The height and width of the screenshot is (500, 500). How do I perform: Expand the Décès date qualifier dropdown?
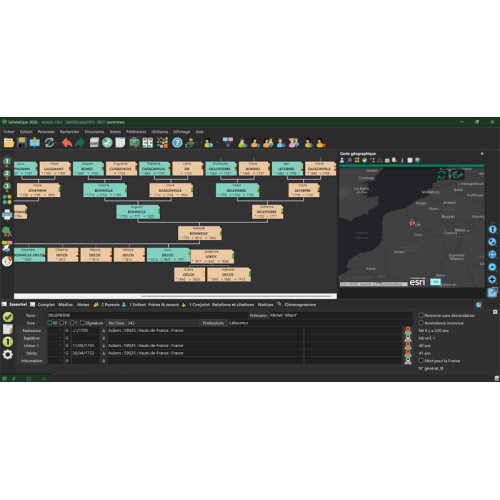coord(55,353)
